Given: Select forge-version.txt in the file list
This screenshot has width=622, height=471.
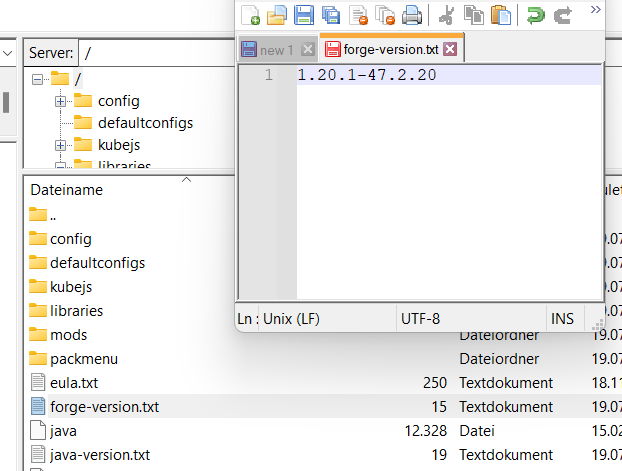Looking at the screenshot, I should 104,407.
